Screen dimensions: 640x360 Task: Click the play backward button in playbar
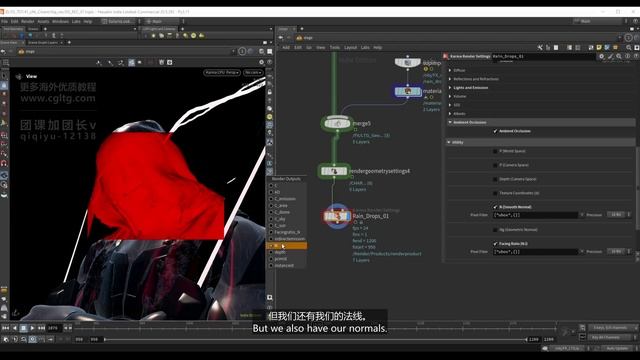point(15,328)
